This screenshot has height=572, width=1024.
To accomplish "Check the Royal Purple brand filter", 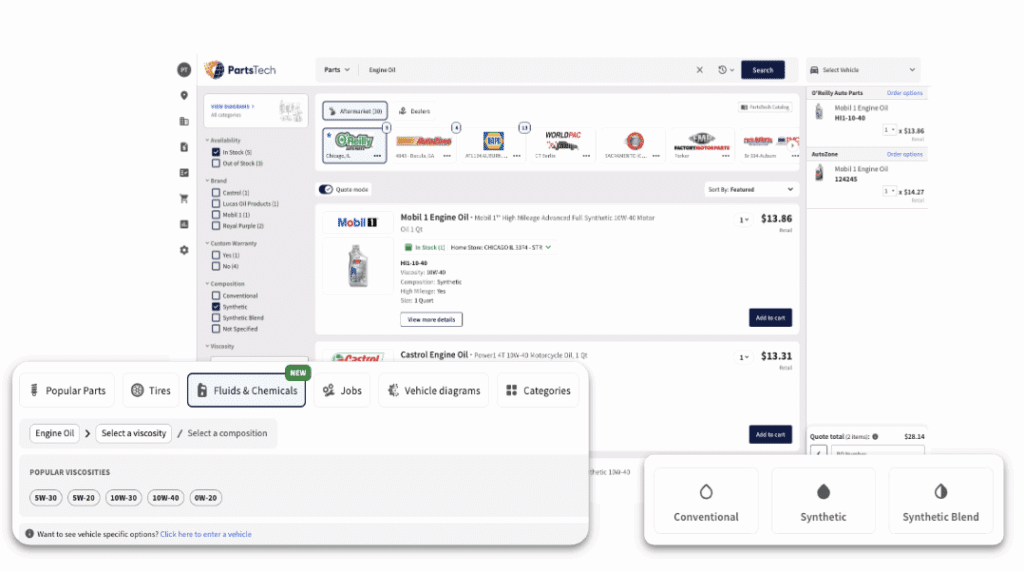I will (216, 226).
